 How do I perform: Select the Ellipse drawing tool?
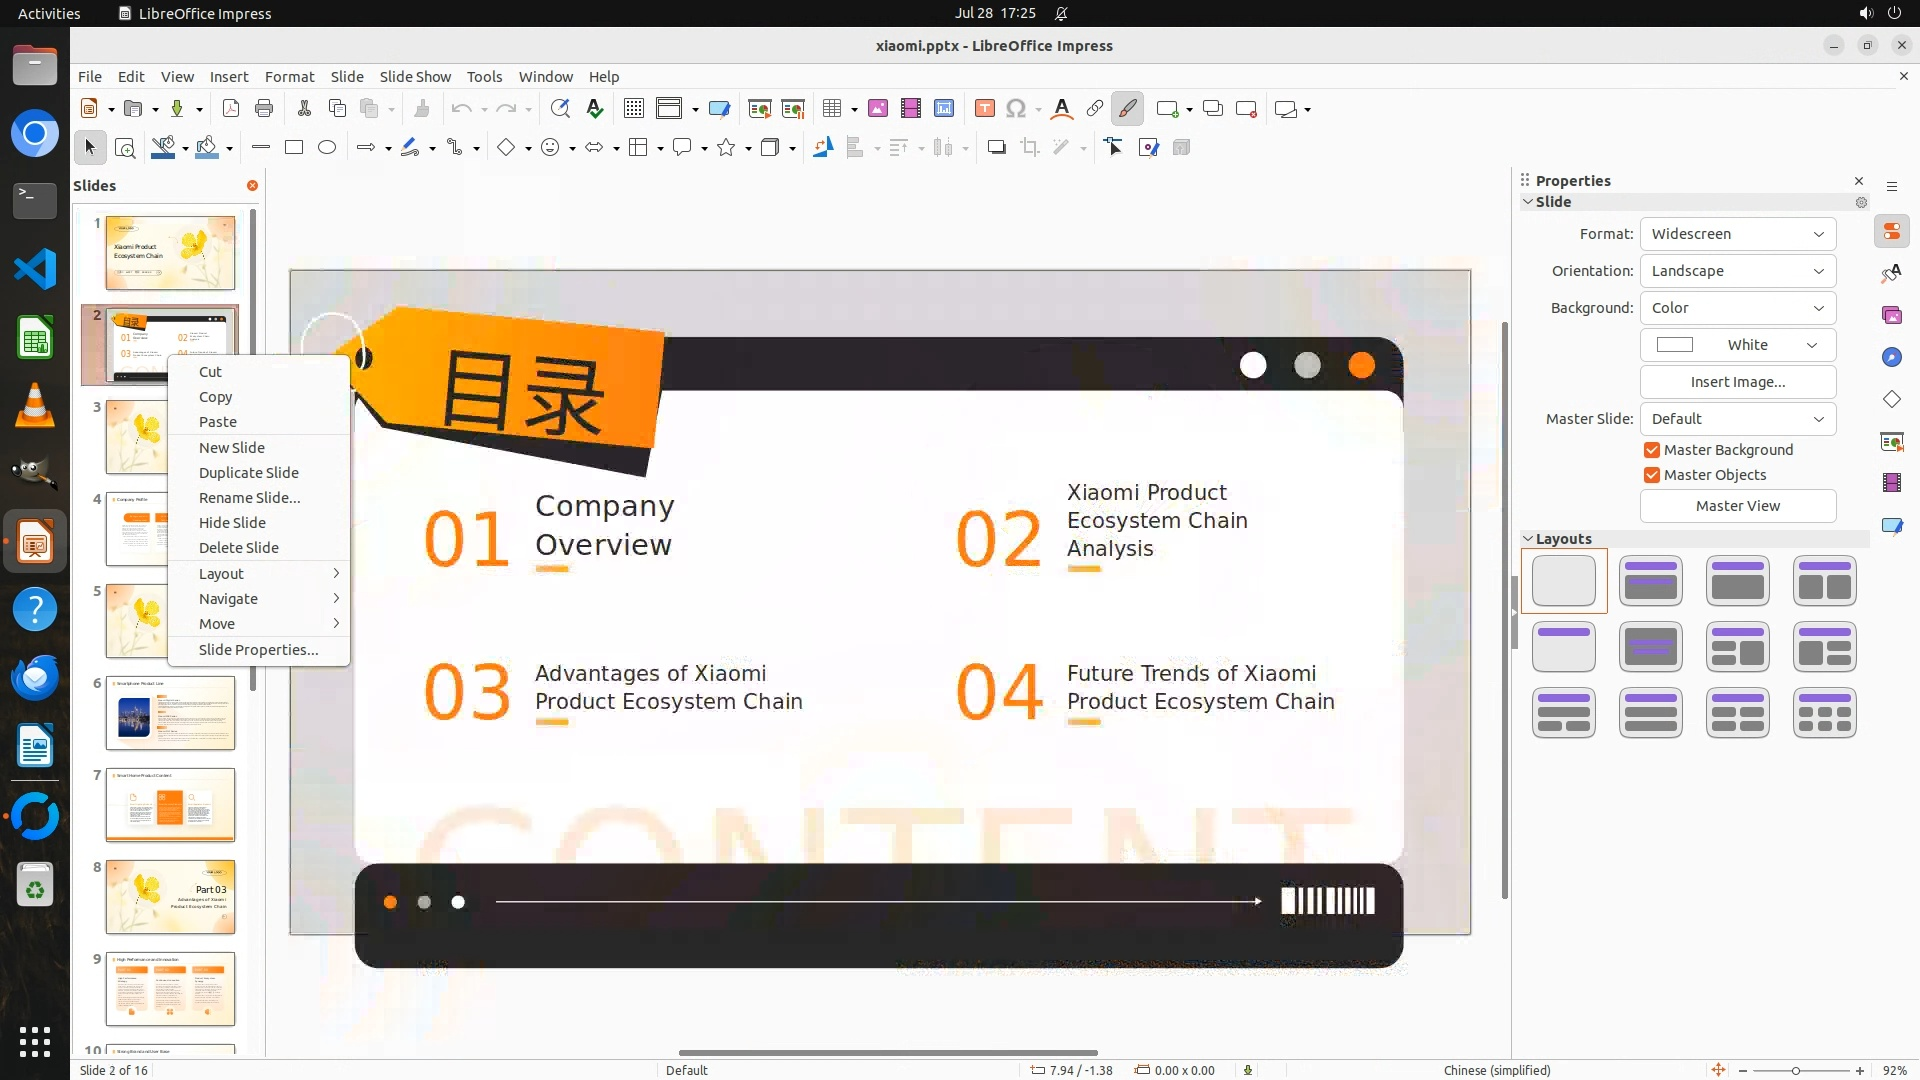click(x=327, y=148)
